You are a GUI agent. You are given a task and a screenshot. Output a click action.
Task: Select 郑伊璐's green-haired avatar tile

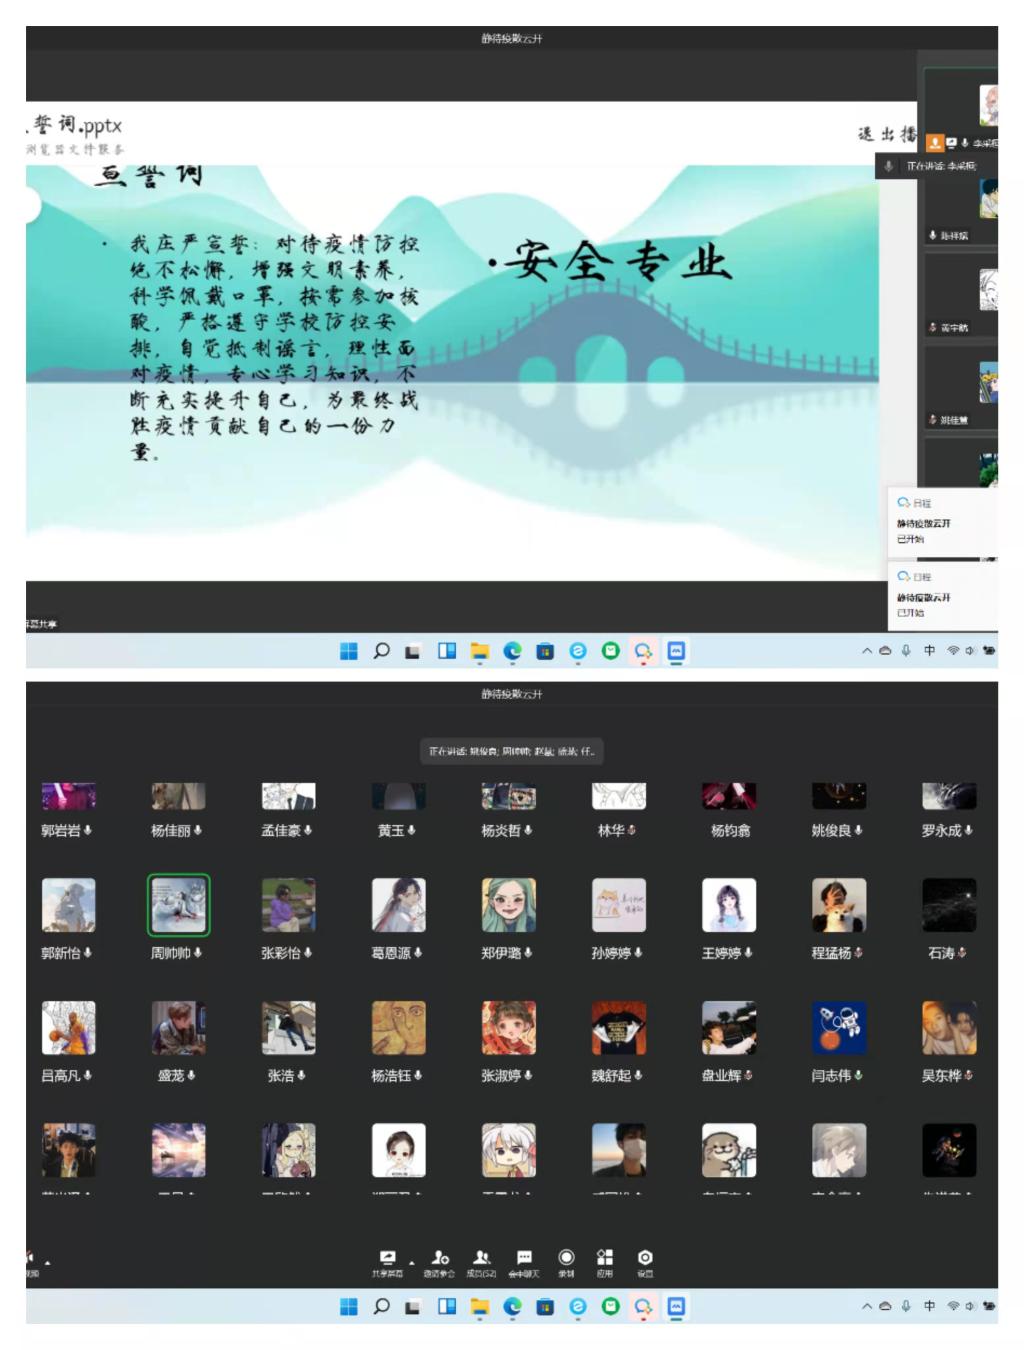pos(508,905)
